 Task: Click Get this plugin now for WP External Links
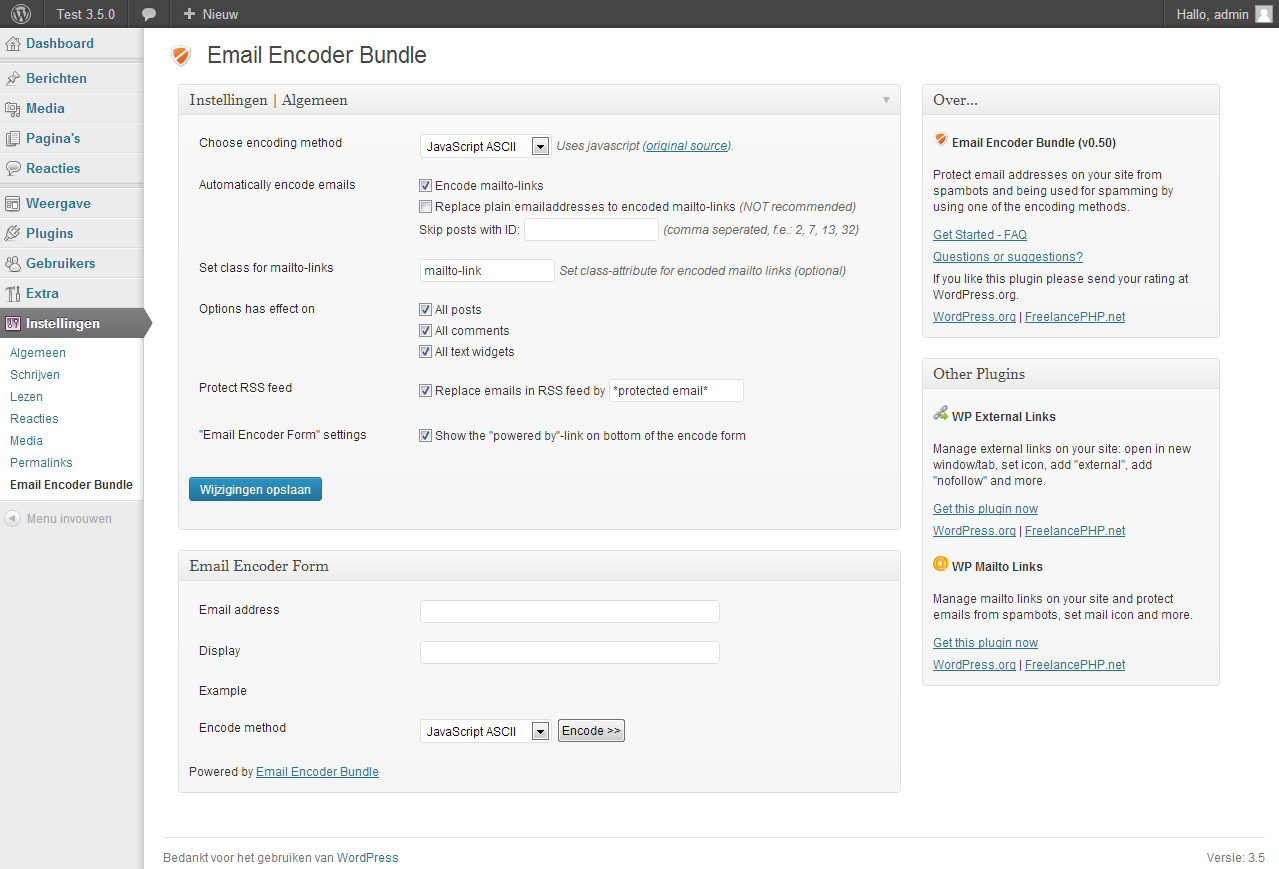[x=985, y=509]
